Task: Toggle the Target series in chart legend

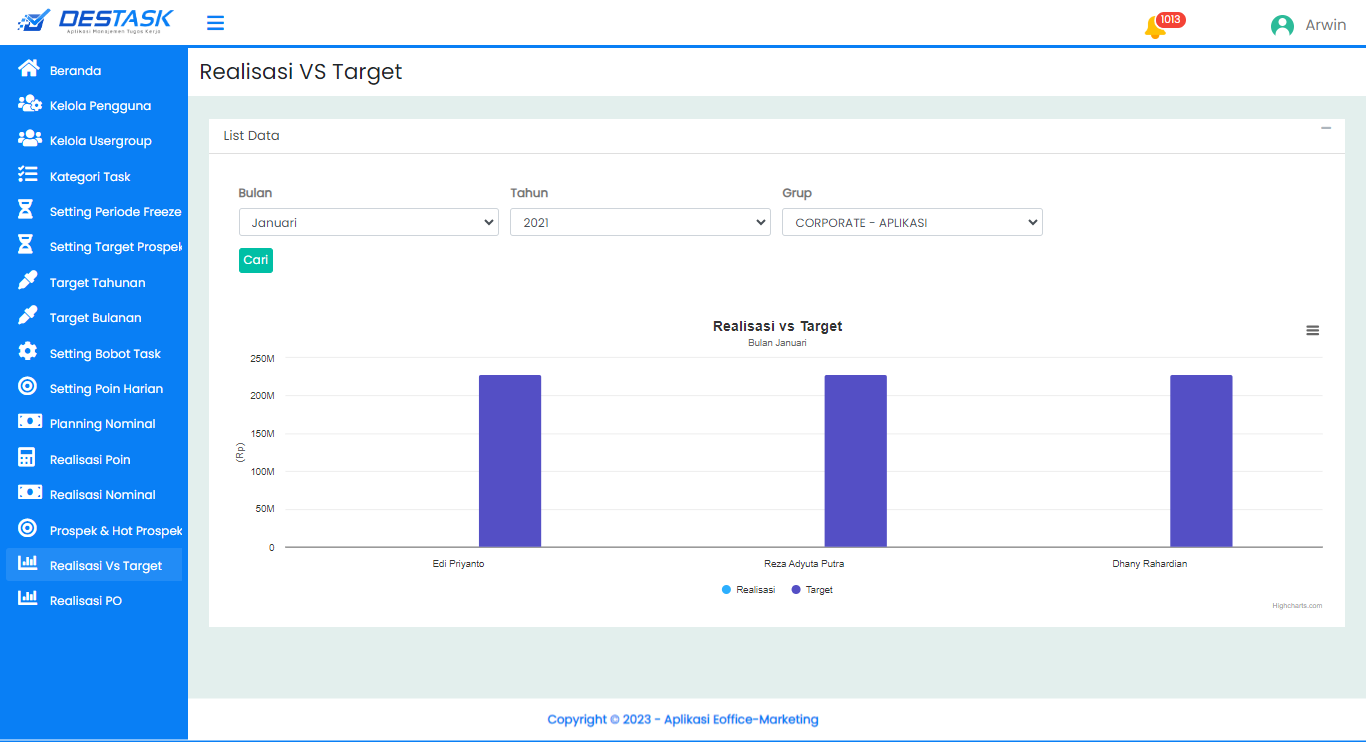Action: (x=812, y=590)
